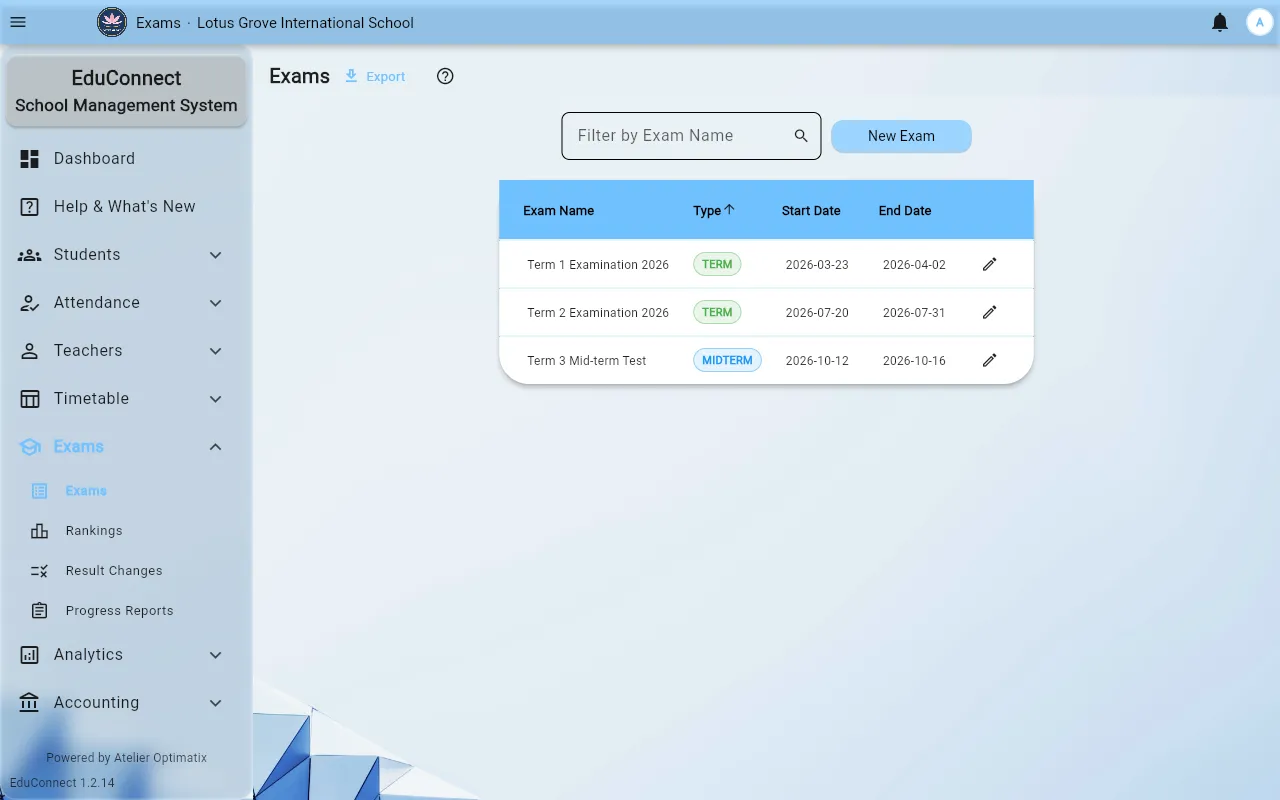Sort by Type column header
The image size is (1280, 800).
pyautogui.click(x=713, y=210)
